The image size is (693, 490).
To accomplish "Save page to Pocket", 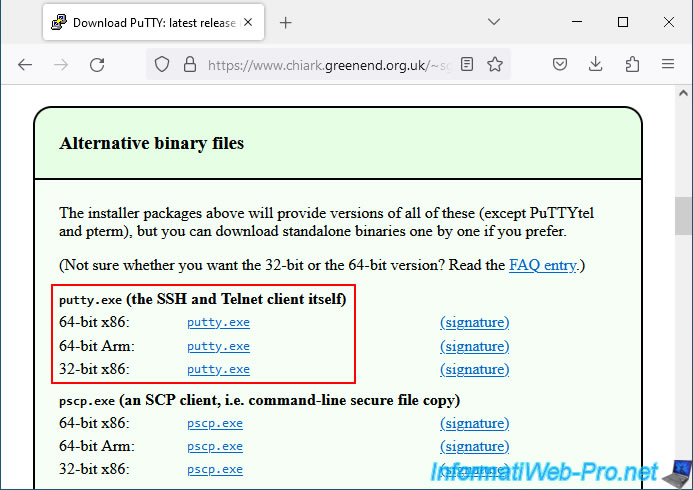I will (x=560, y=65).
